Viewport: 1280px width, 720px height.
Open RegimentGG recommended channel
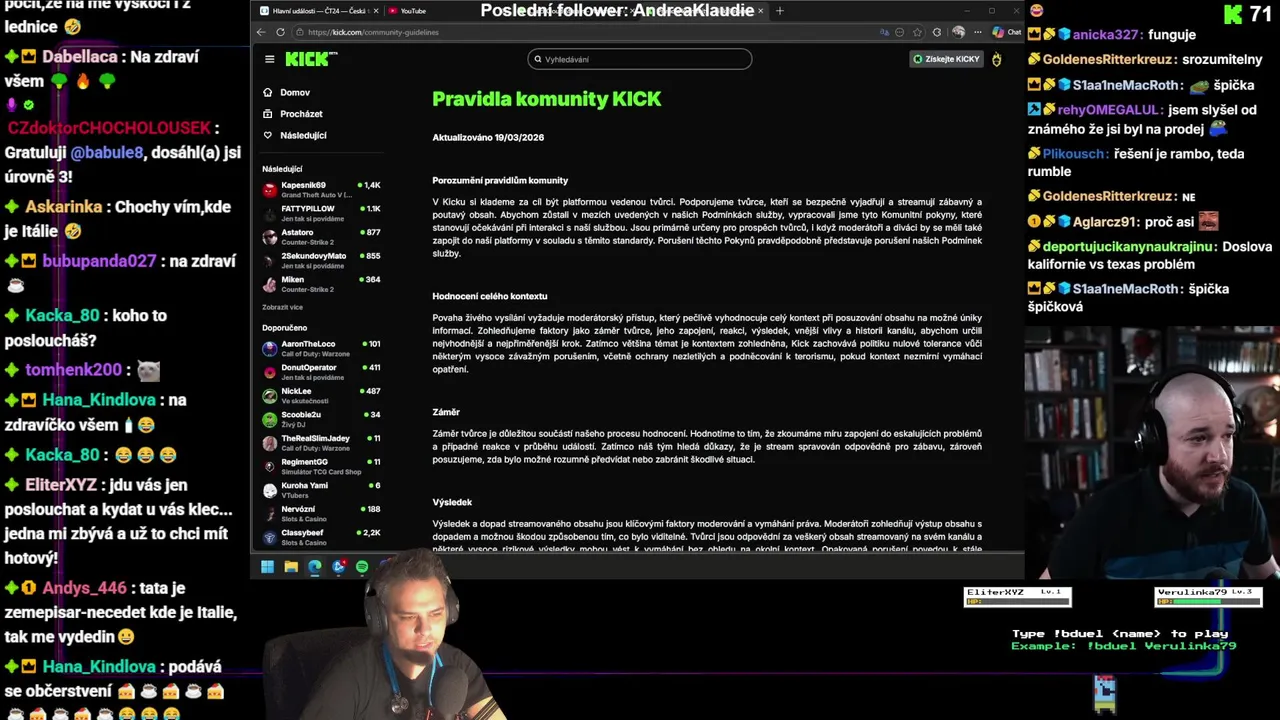point(321,466)
